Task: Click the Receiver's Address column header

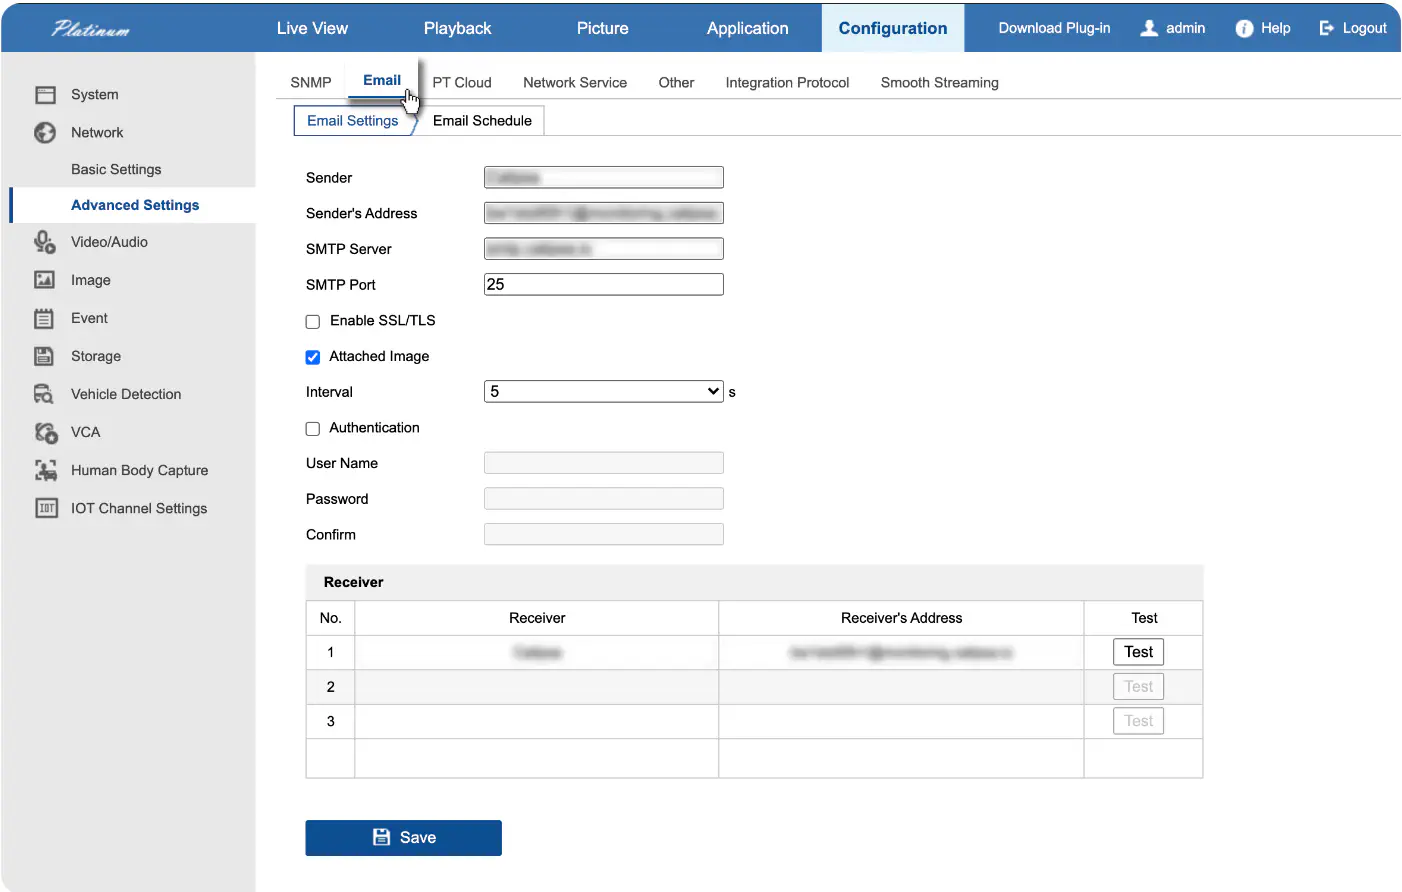Action: (x=901, y=618)
